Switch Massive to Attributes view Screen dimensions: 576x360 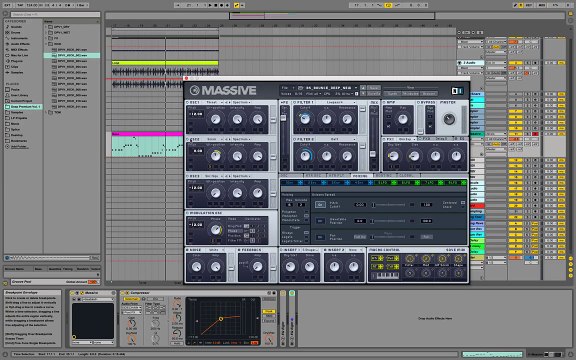410,94
